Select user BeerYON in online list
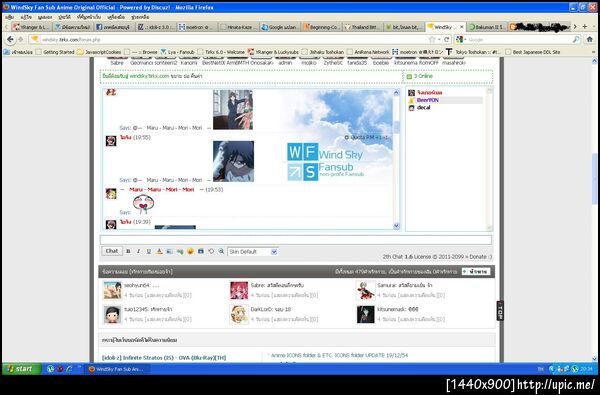 [427, 100]
